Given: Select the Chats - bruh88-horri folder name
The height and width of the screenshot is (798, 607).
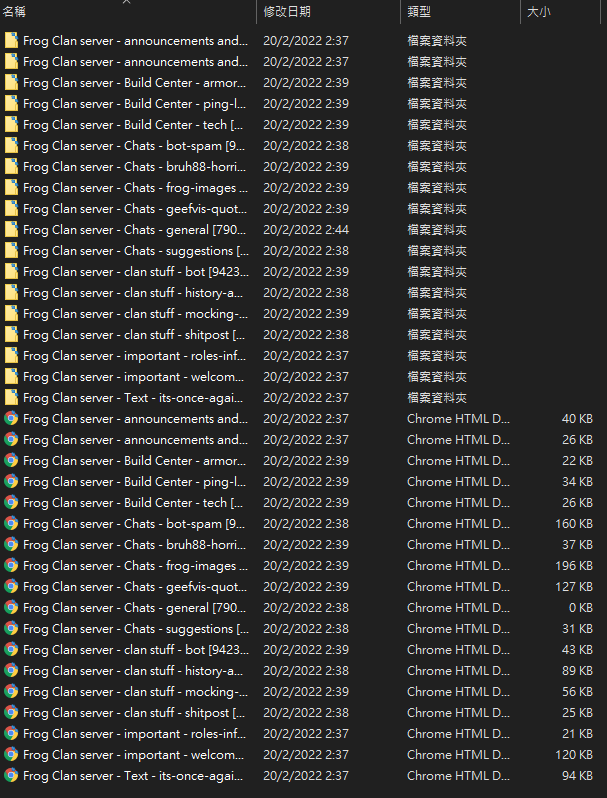Looking at the screenshot, I should pos(135,167).
